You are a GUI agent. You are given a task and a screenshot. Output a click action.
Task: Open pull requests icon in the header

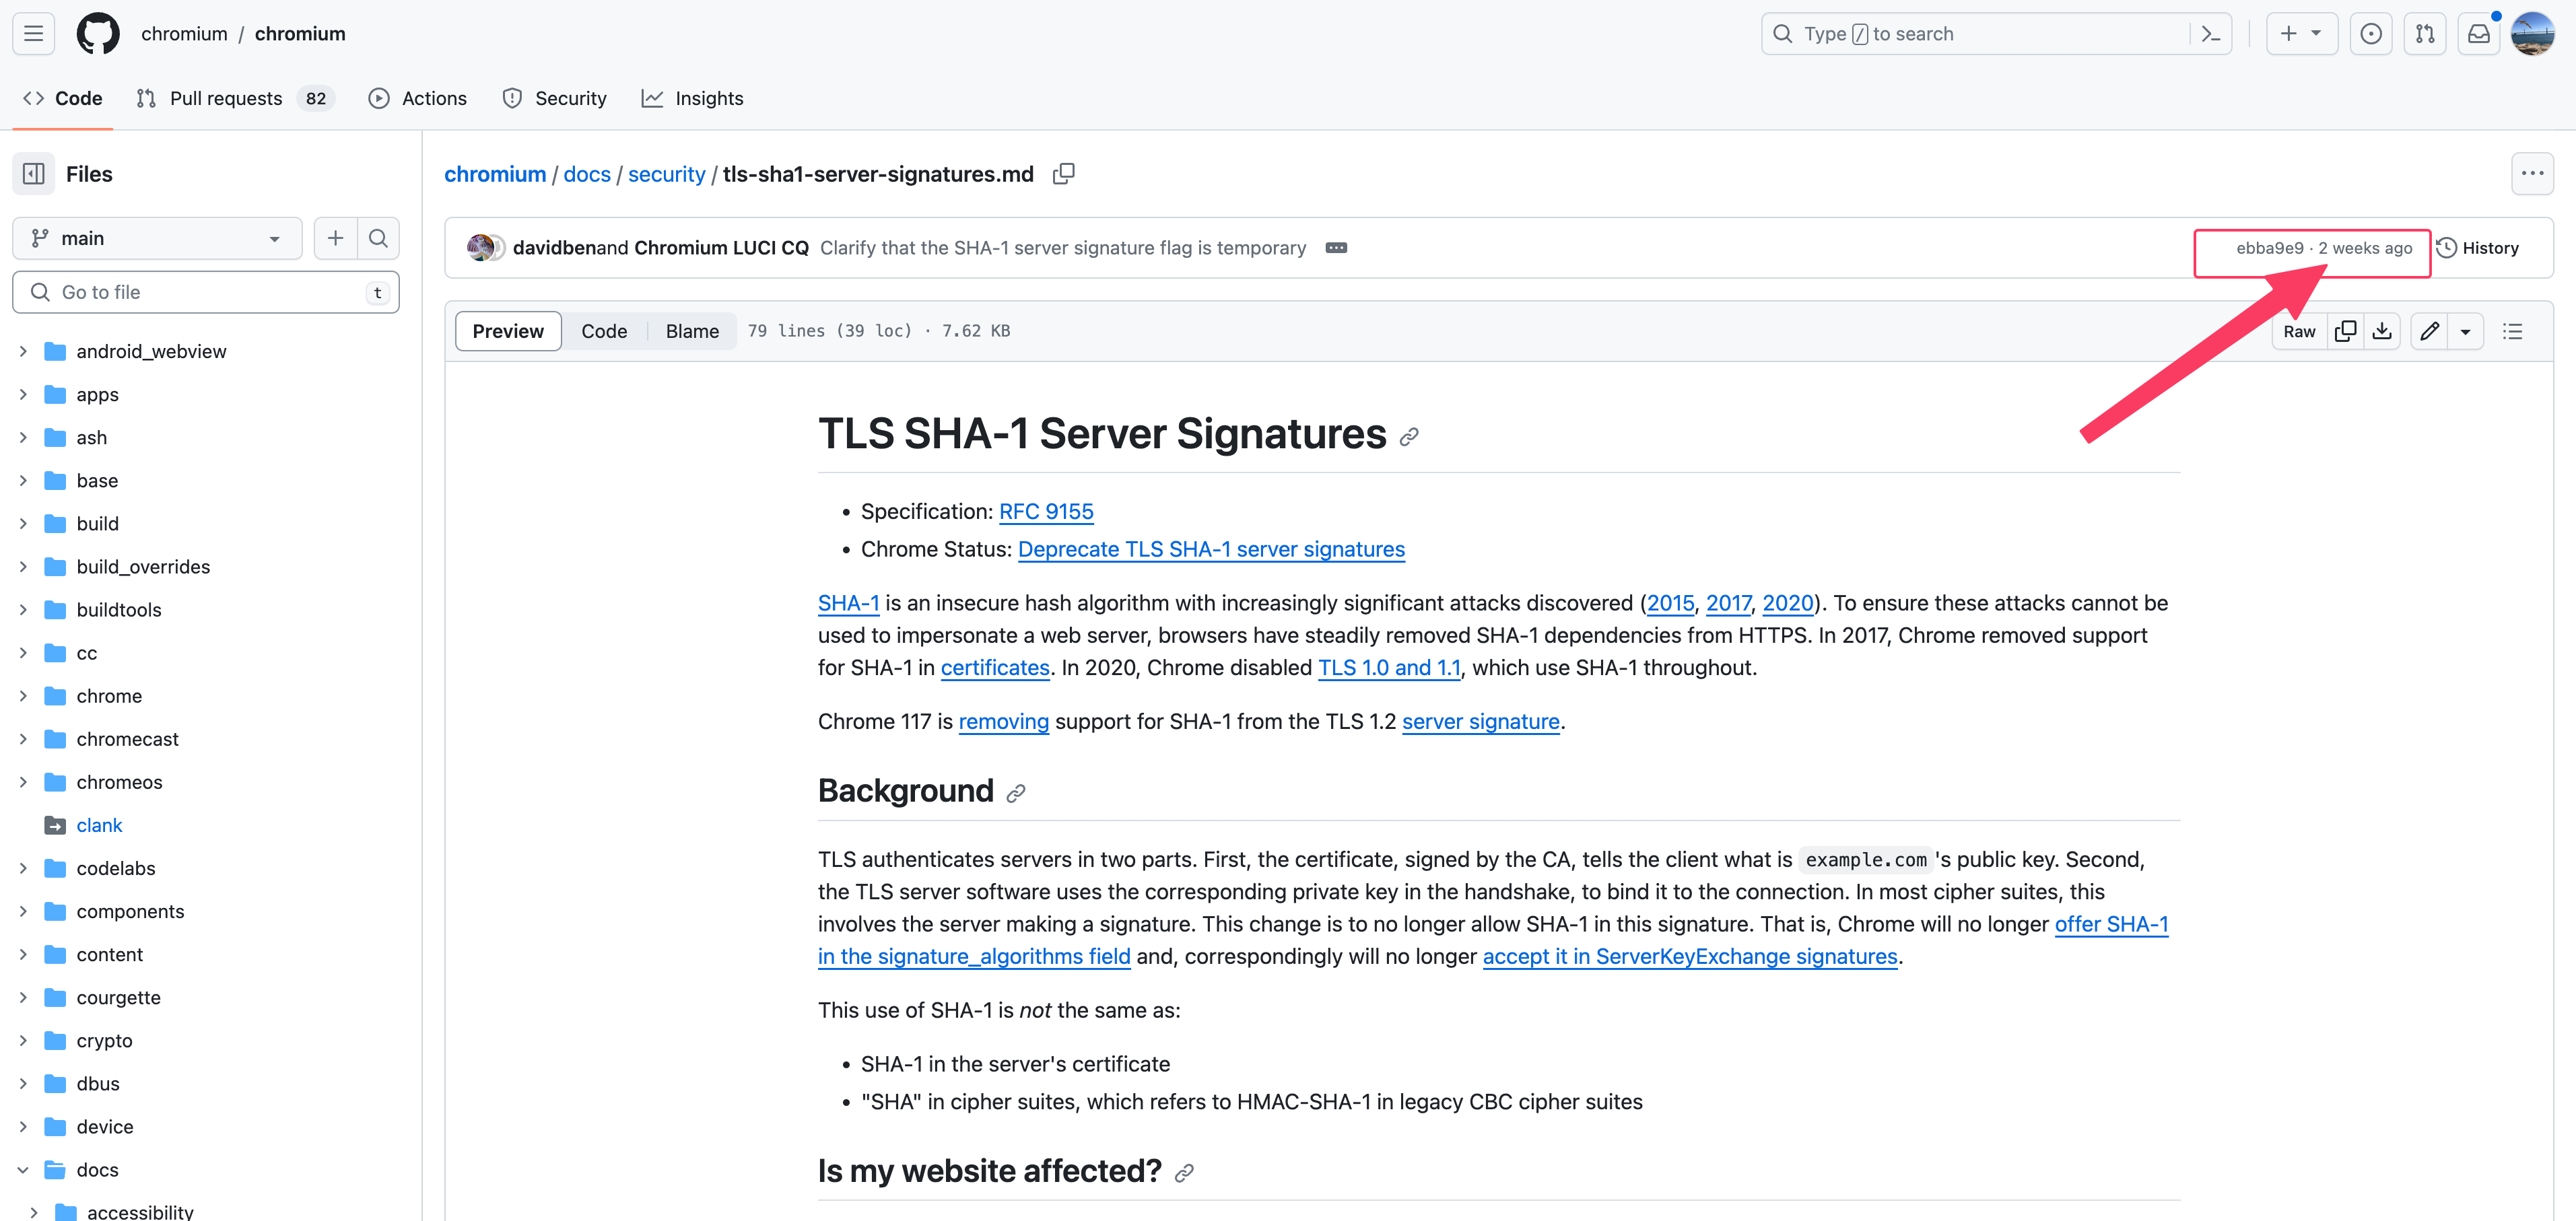(x=2425, y=33)
